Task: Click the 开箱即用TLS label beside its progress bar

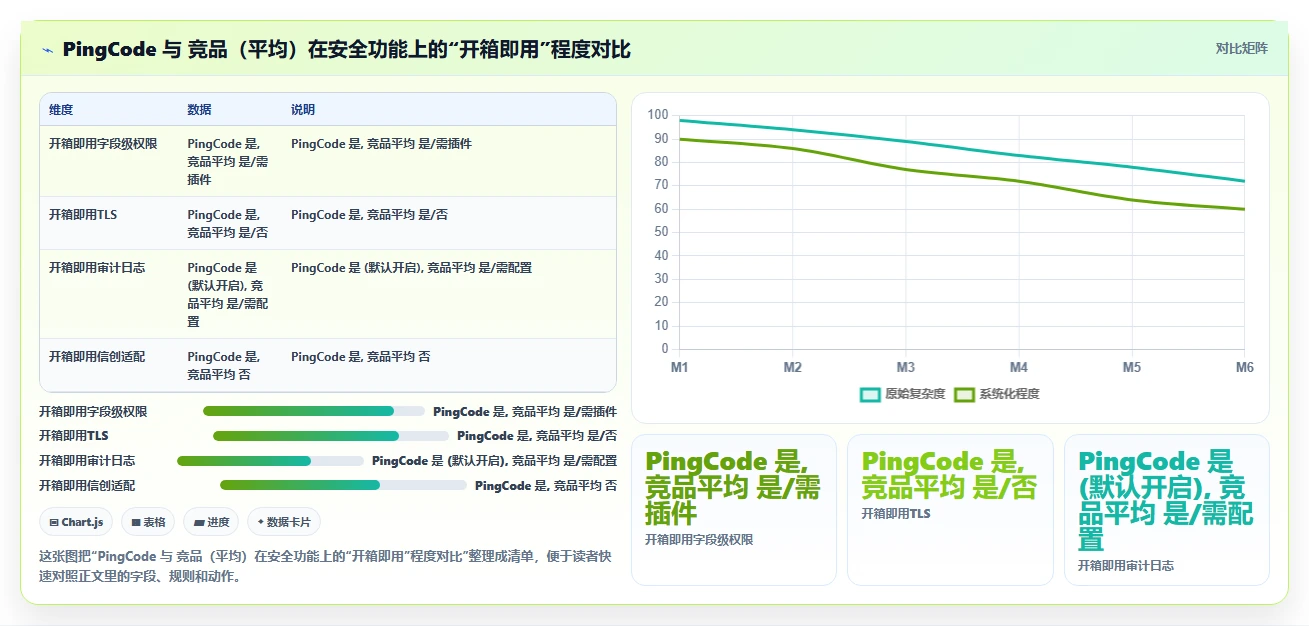Action: coord(73,436)
